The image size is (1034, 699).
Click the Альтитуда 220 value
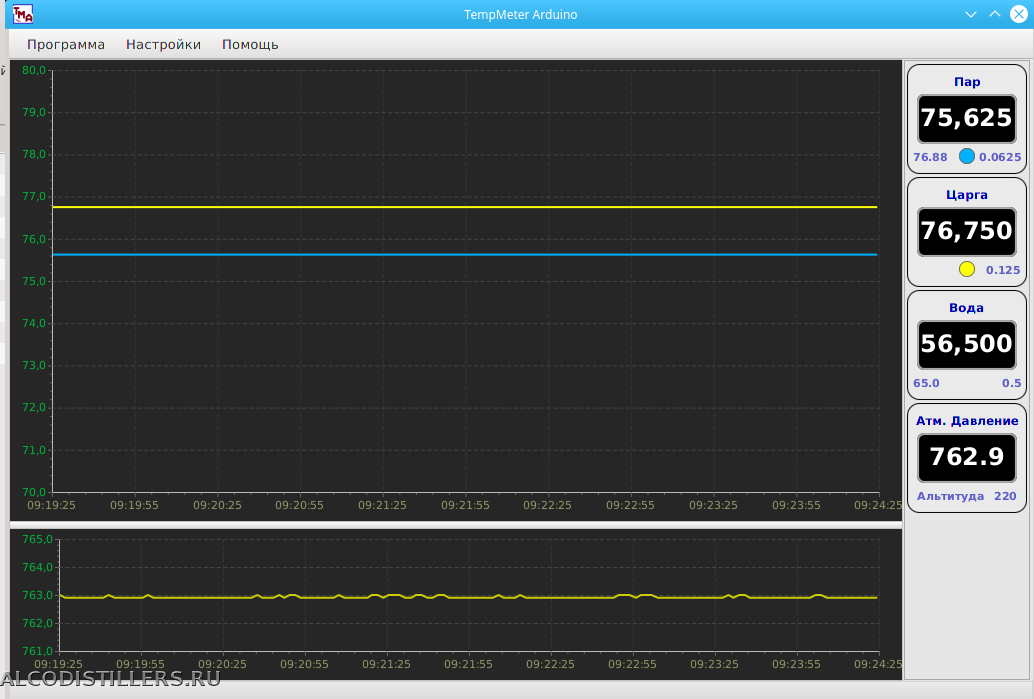coord(1005,496)
